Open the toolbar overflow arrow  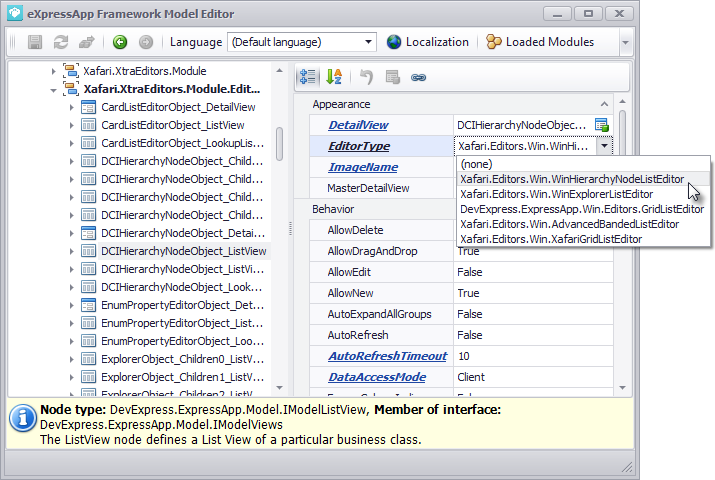(x=625, y=42)
